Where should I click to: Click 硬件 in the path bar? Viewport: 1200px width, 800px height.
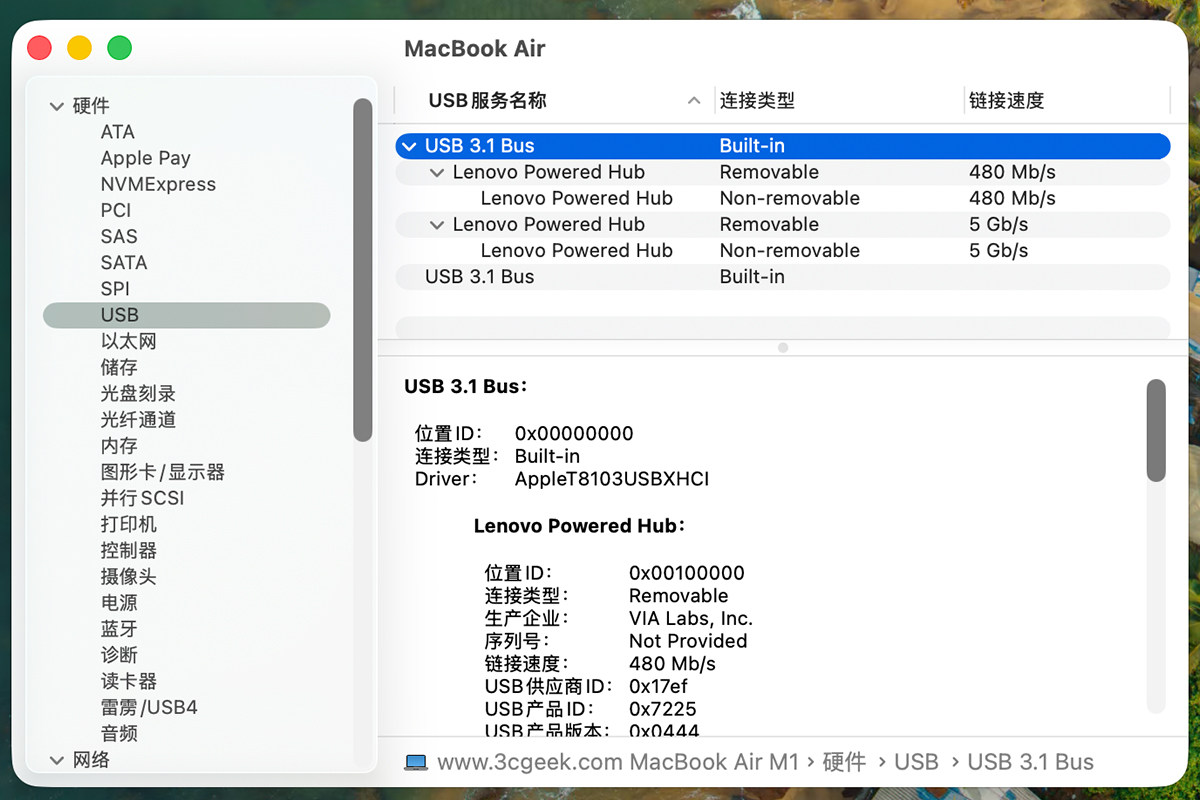pos(843,762)
